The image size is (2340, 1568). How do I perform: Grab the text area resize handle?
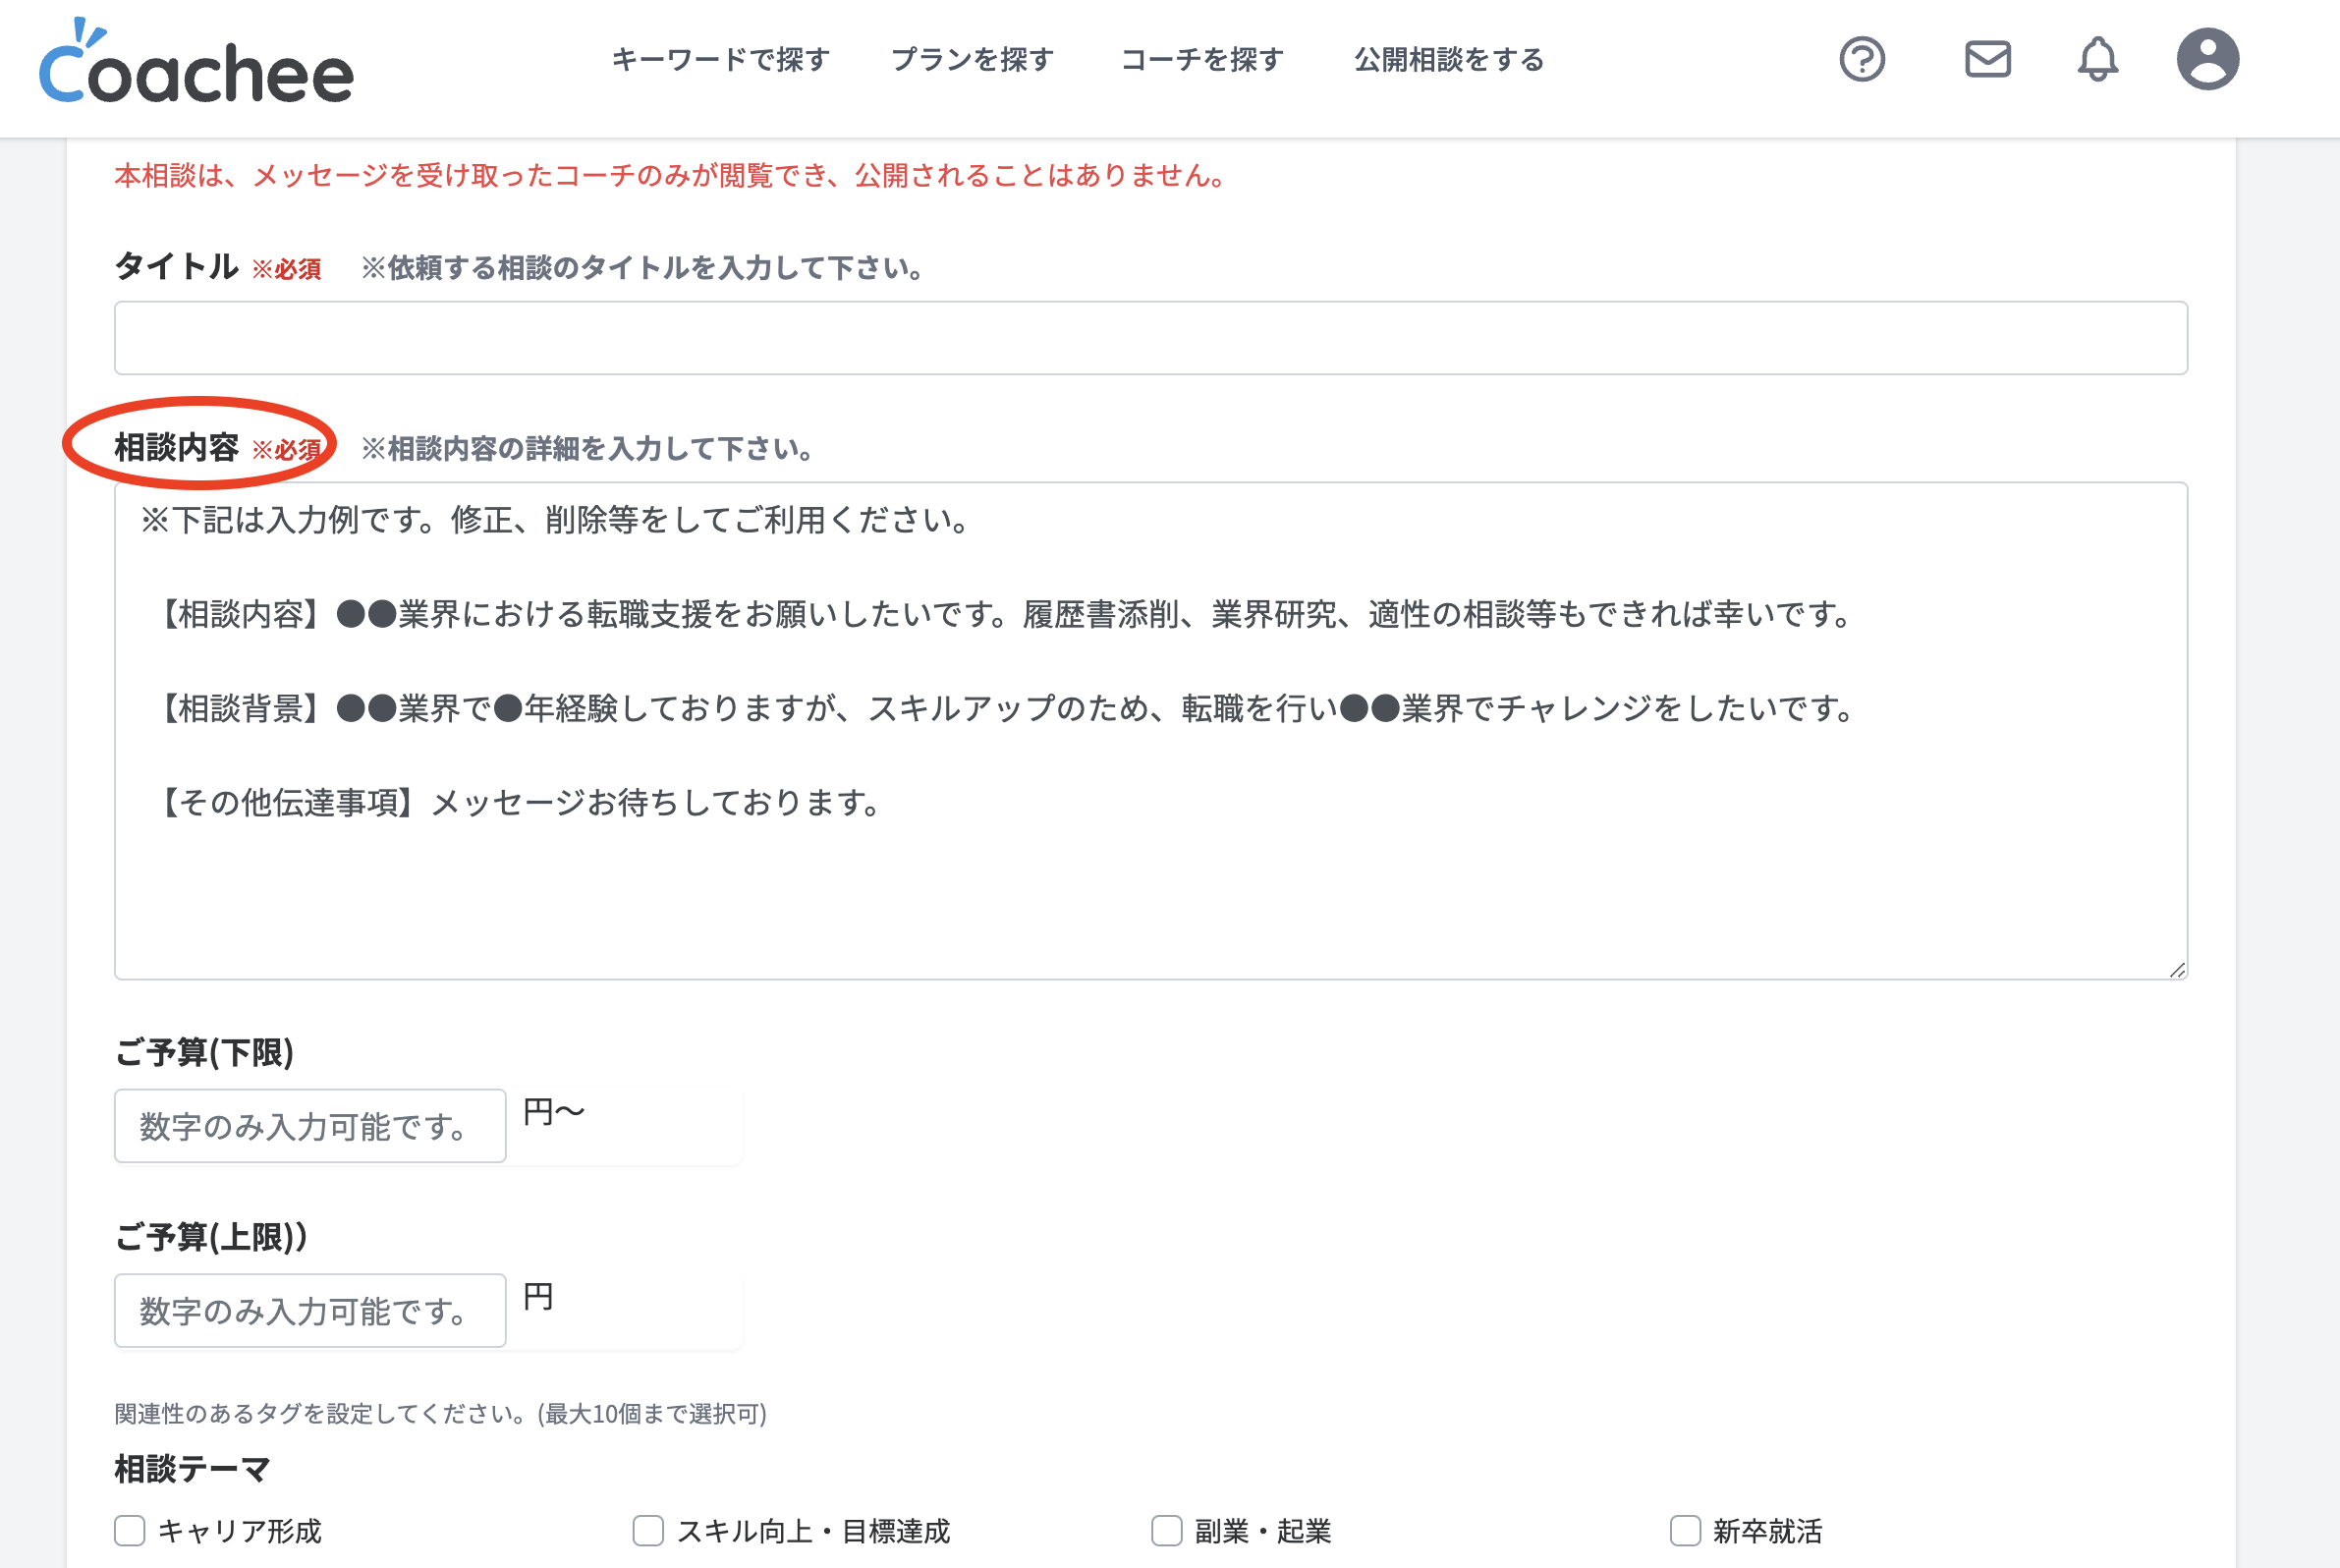point(2177,969)
